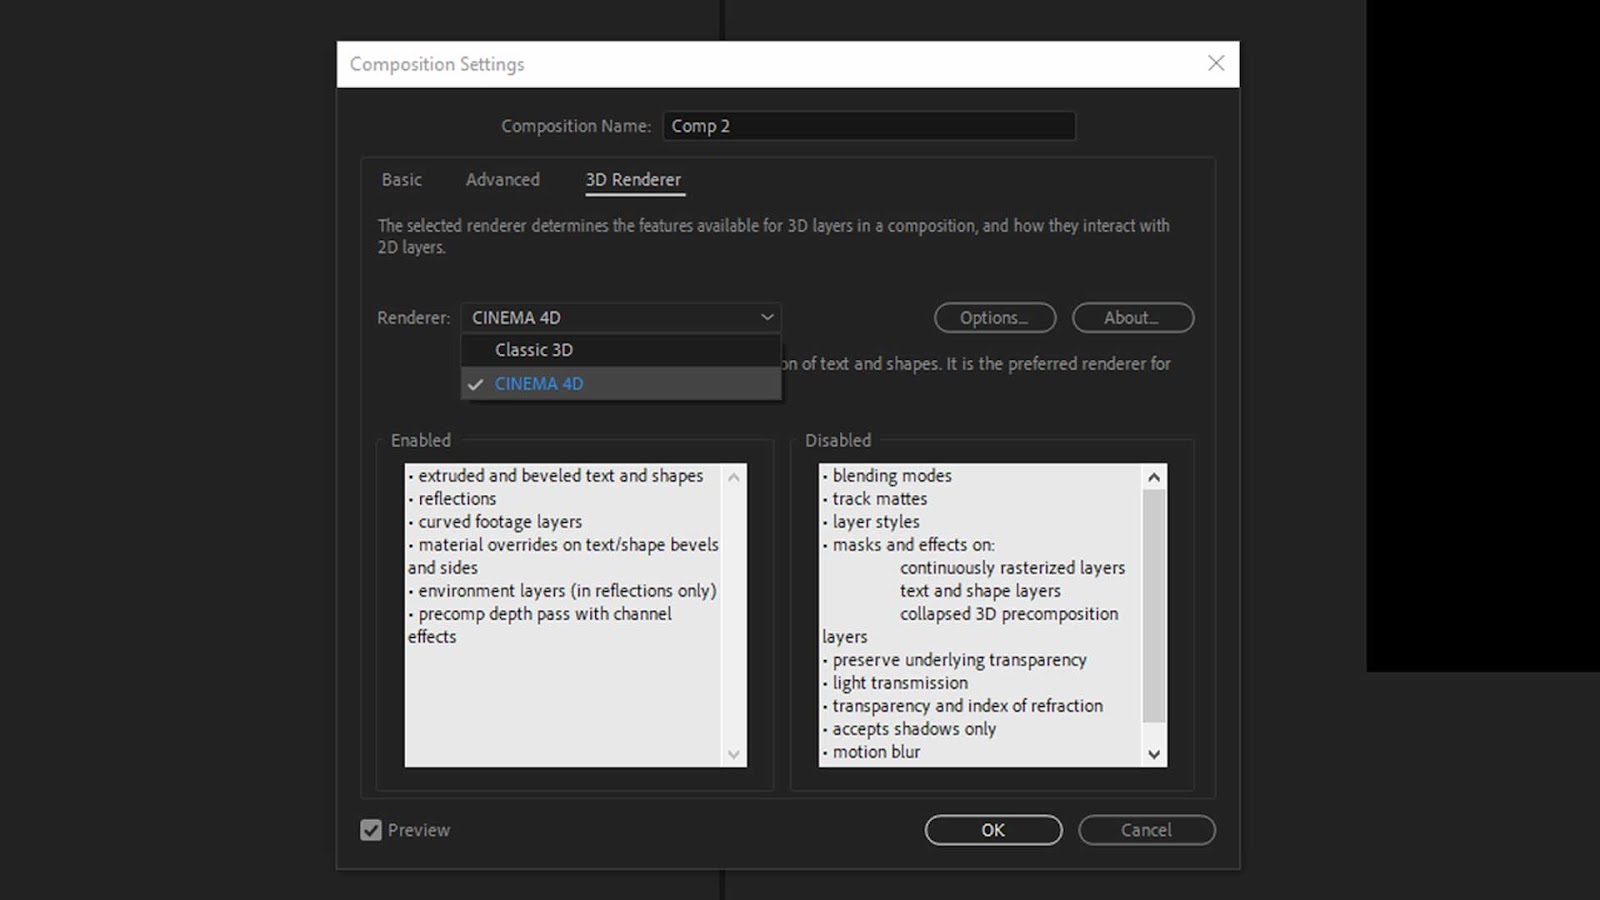Click the 'reflections' enabled feature
Image resolution: width=1600 pixels, height=900 pixels.
coord(457,499)
